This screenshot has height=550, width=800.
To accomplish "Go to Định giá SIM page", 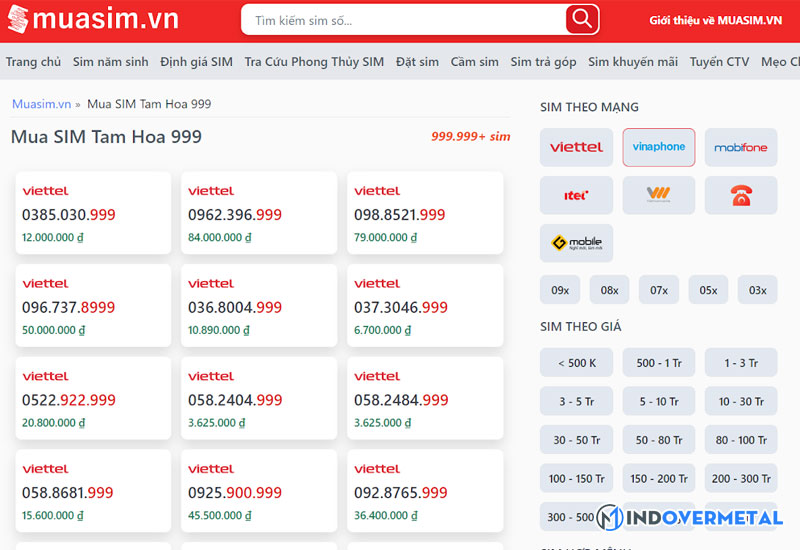I will point(196,62).
